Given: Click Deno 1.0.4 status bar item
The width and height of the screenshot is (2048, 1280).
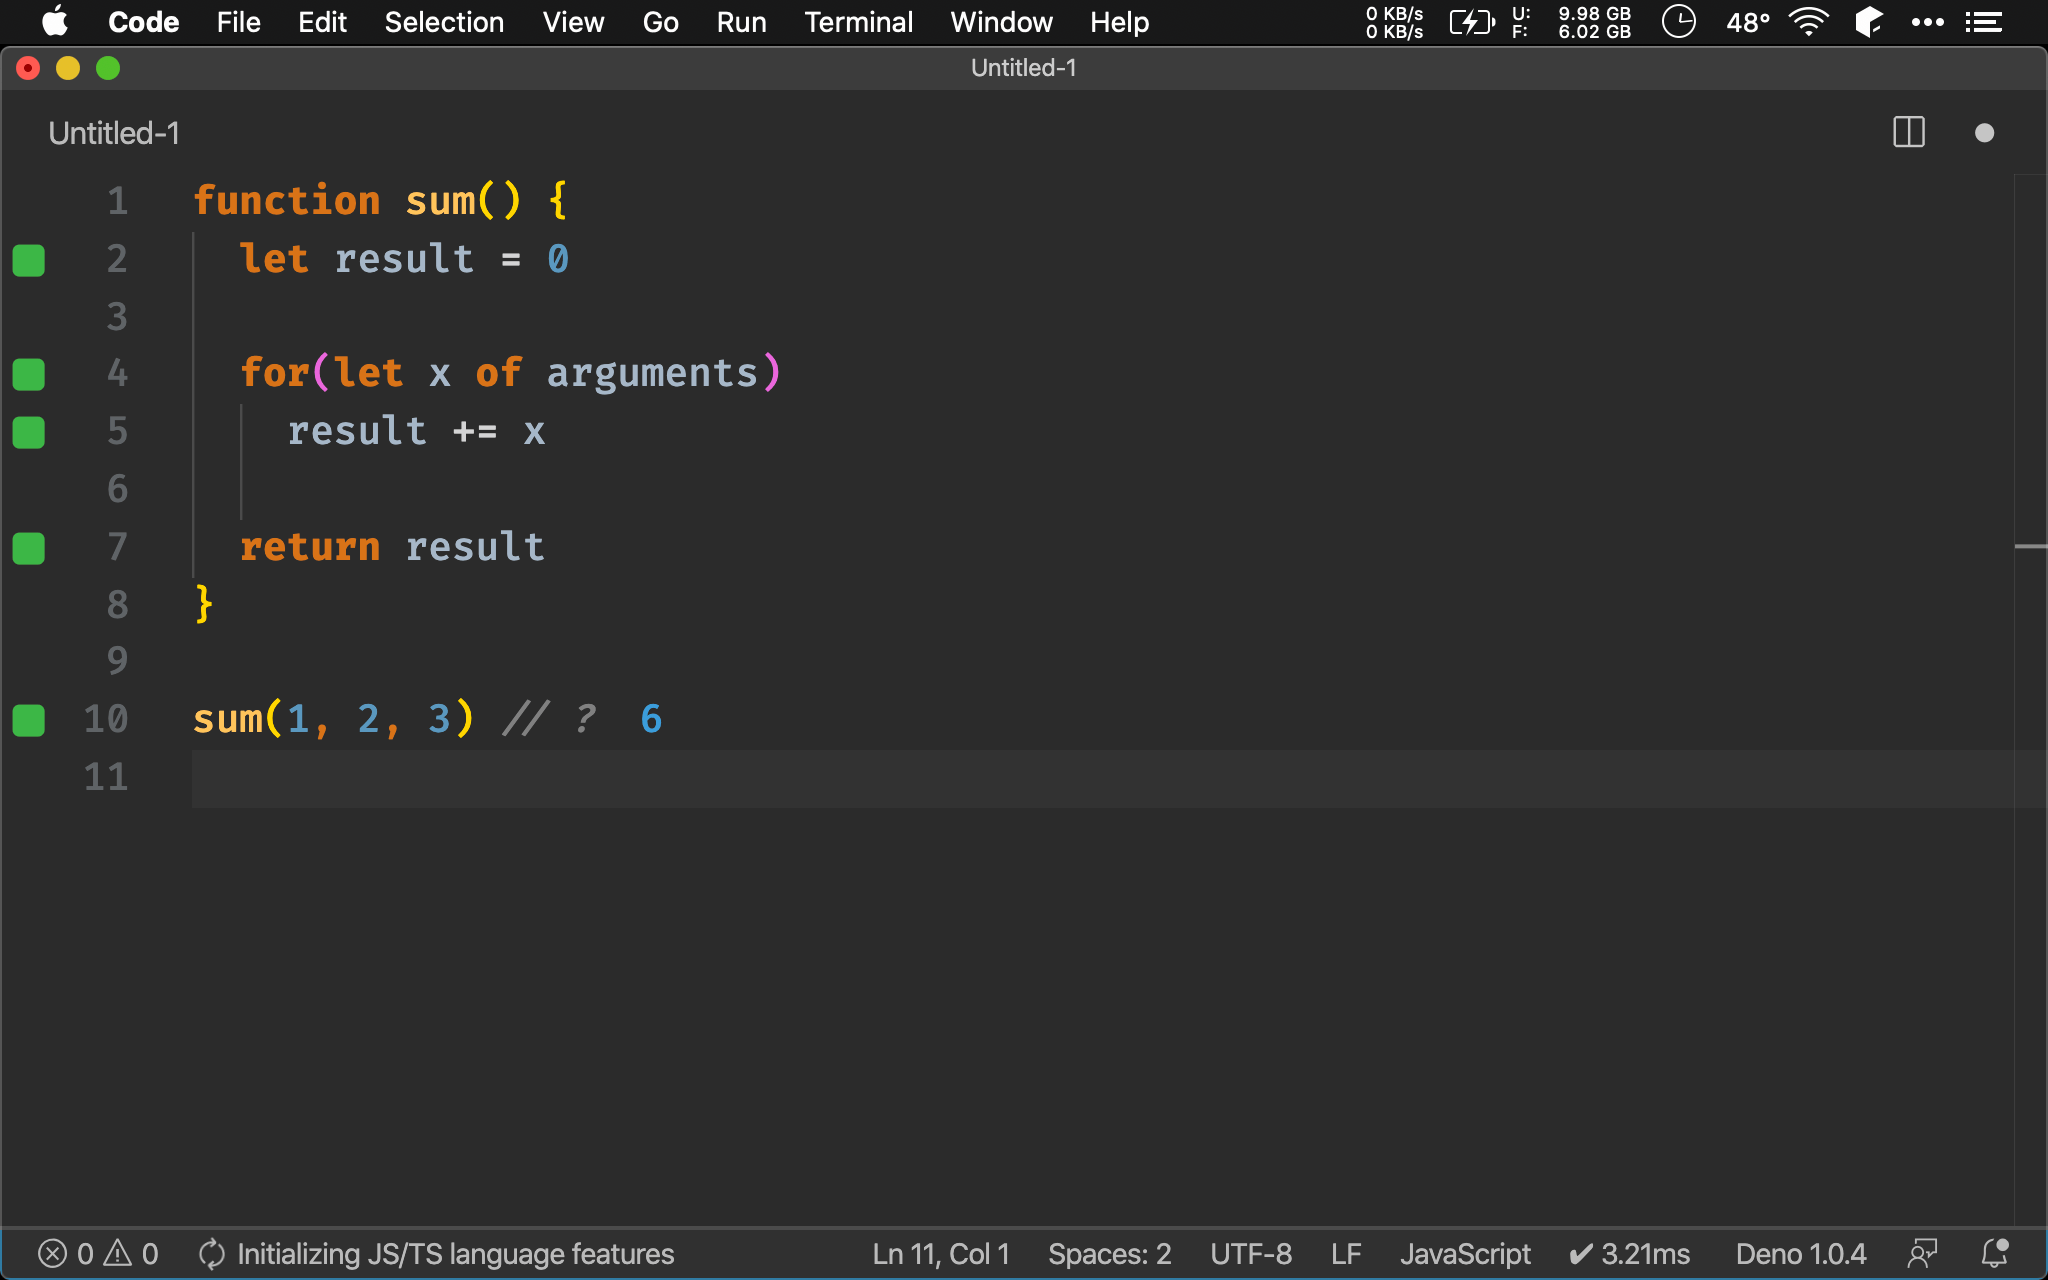Looking at the screenshot, I should tap(1800, 1253).
